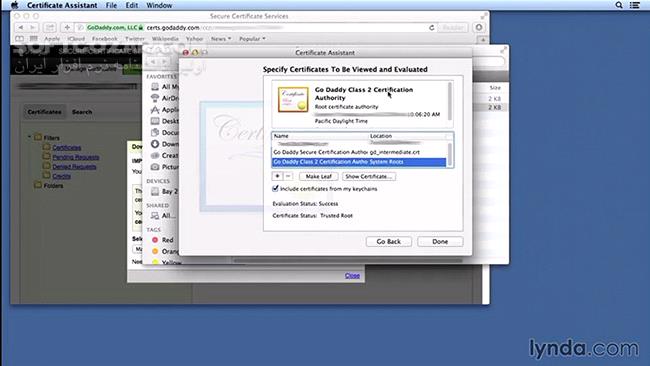The image size is (650, 366).
Task: Click the Safari back arrow button
Action: [x=20, y=27]
